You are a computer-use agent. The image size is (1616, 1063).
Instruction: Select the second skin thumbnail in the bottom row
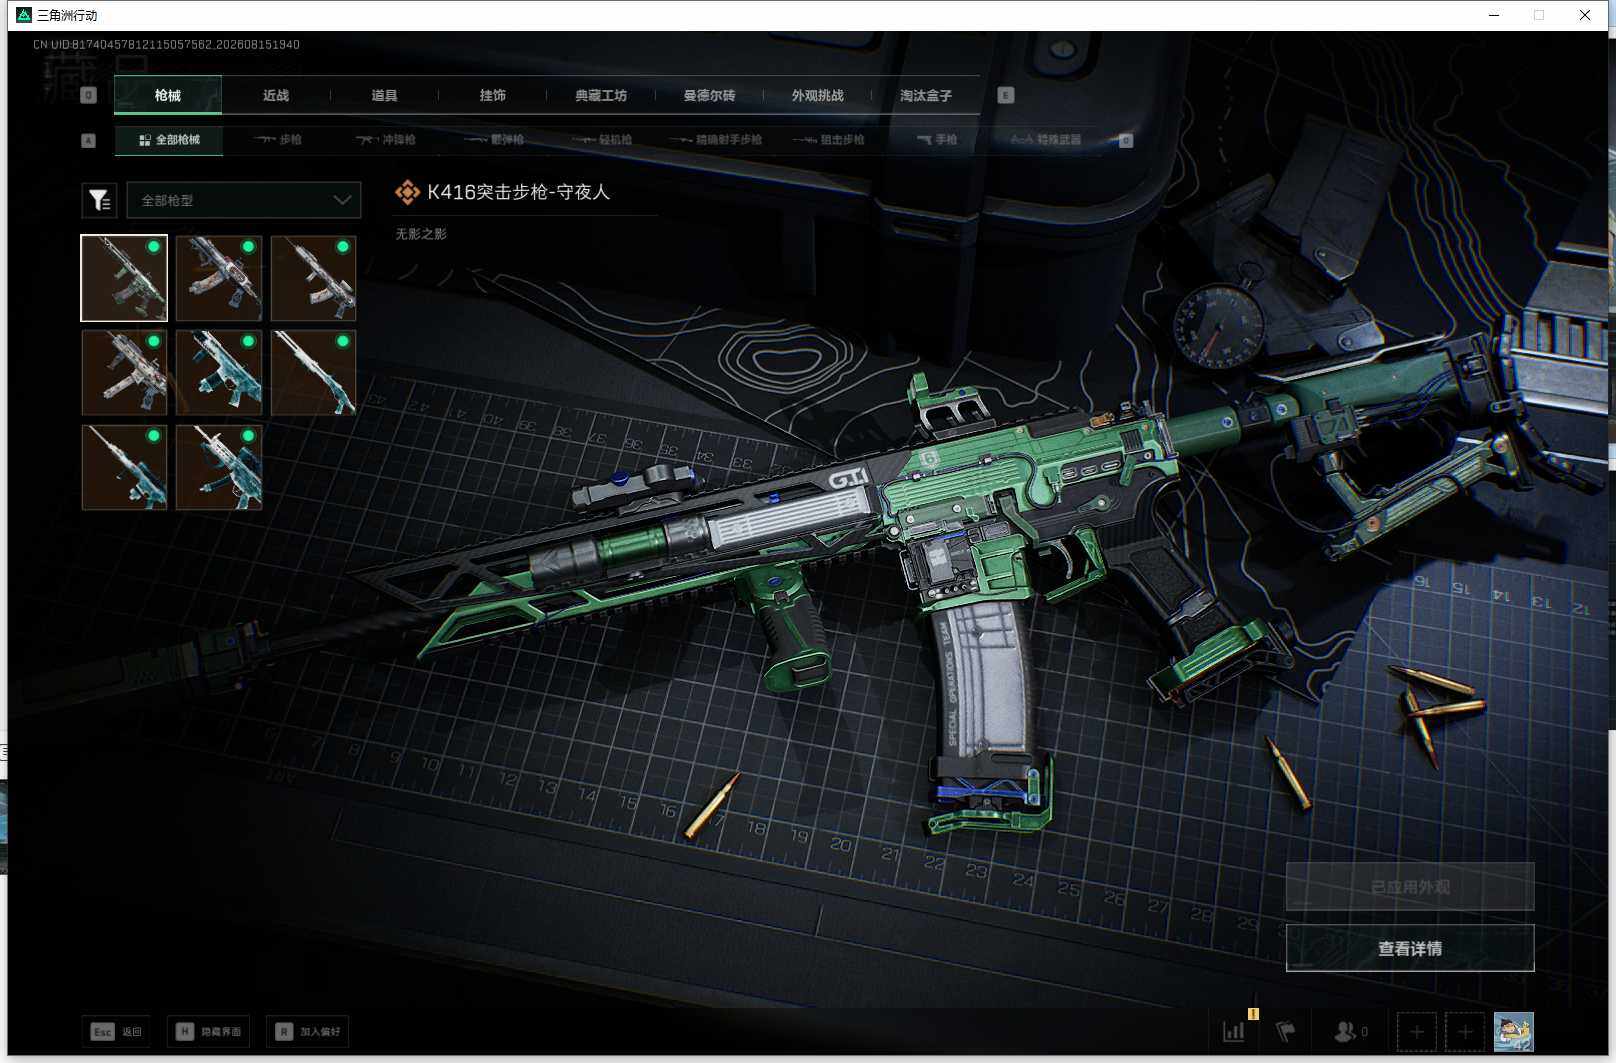pyautogui.click(x=219, y=467)
